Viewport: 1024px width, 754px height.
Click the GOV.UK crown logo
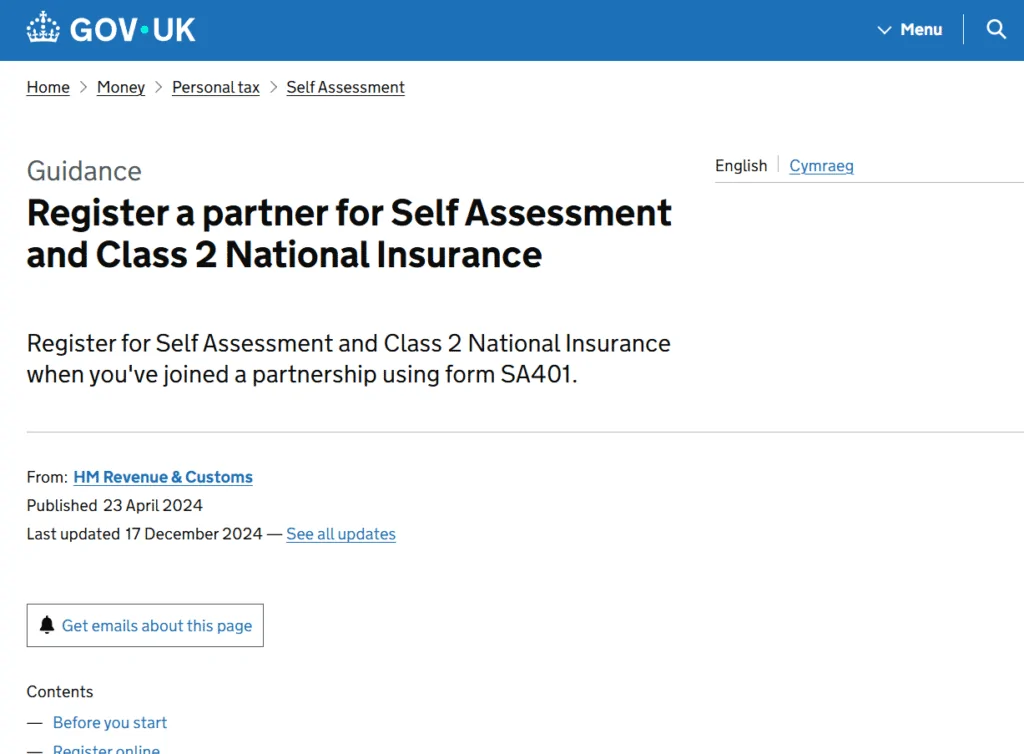click(x=43, y=28)
